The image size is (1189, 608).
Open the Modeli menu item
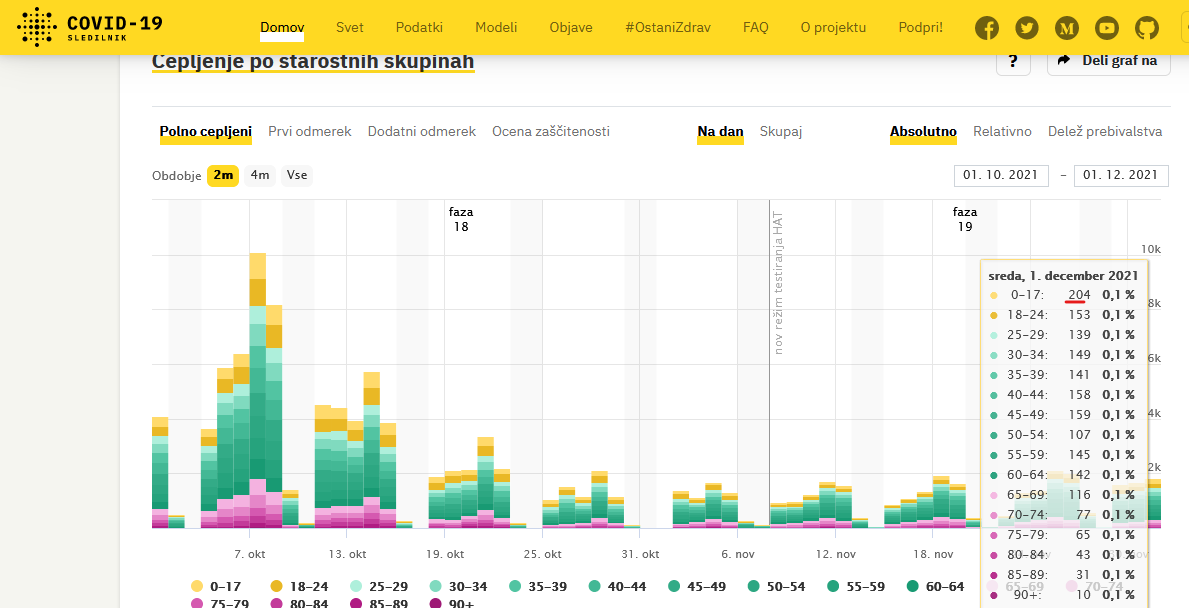[496, 28]
